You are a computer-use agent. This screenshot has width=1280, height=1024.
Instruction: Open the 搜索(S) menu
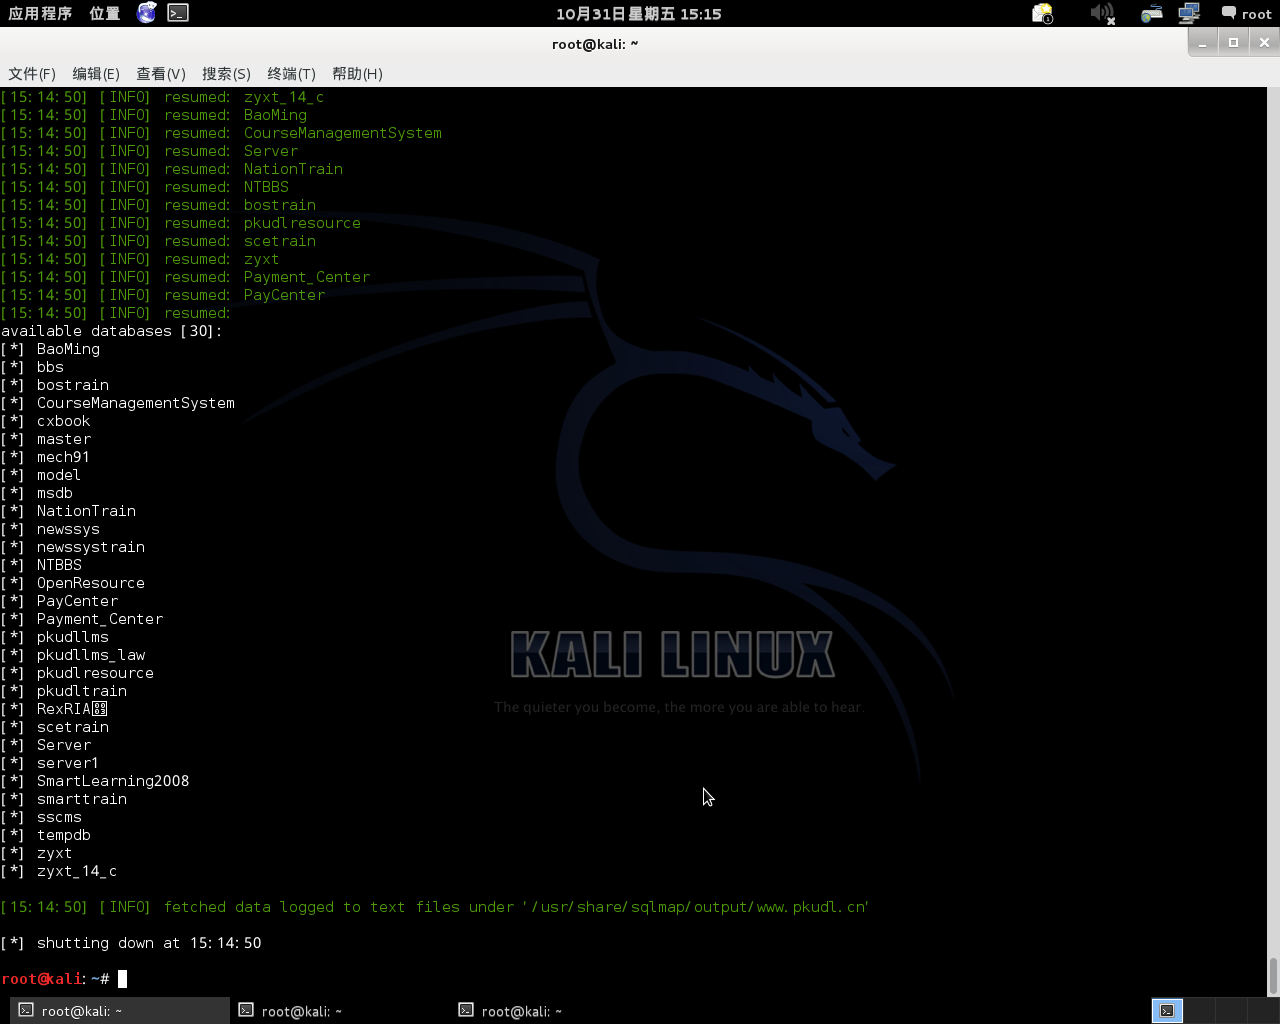226,74
